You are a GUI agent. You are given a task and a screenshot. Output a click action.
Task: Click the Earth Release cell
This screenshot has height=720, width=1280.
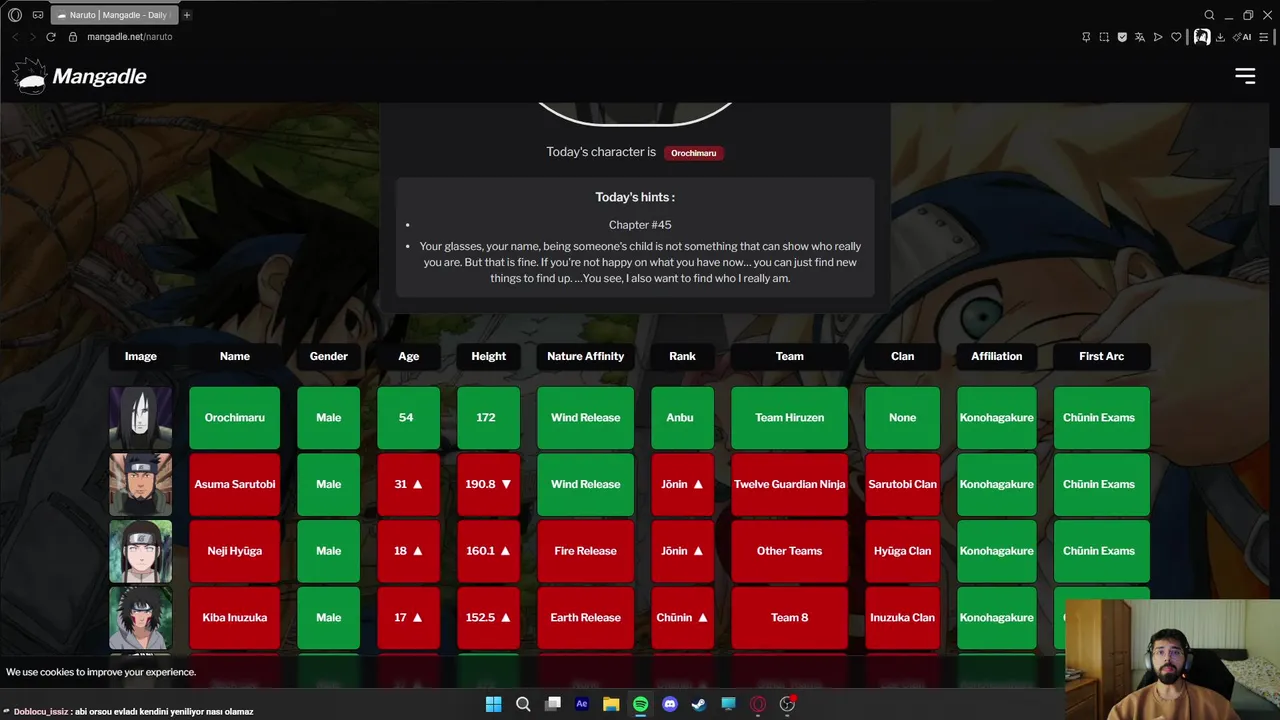[585, 618]
